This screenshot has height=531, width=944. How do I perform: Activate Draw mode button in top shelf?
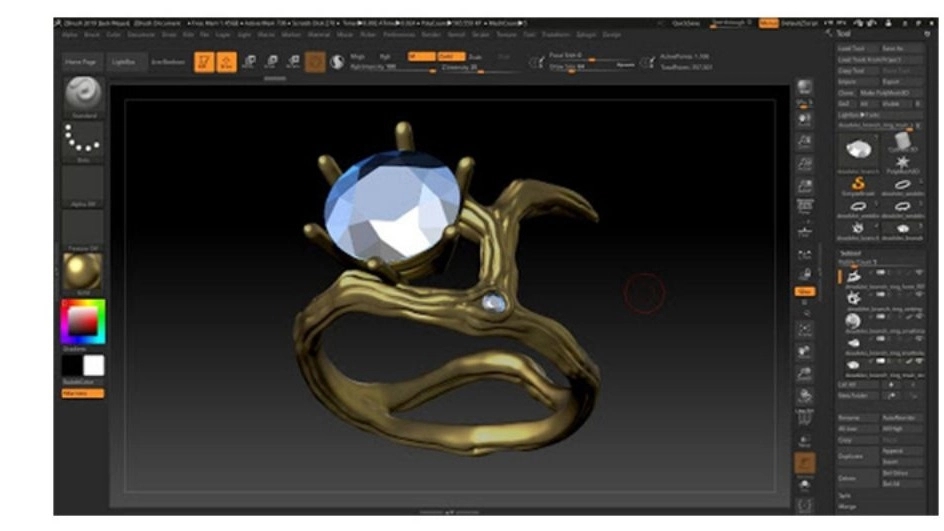click(x=226, y=62)
